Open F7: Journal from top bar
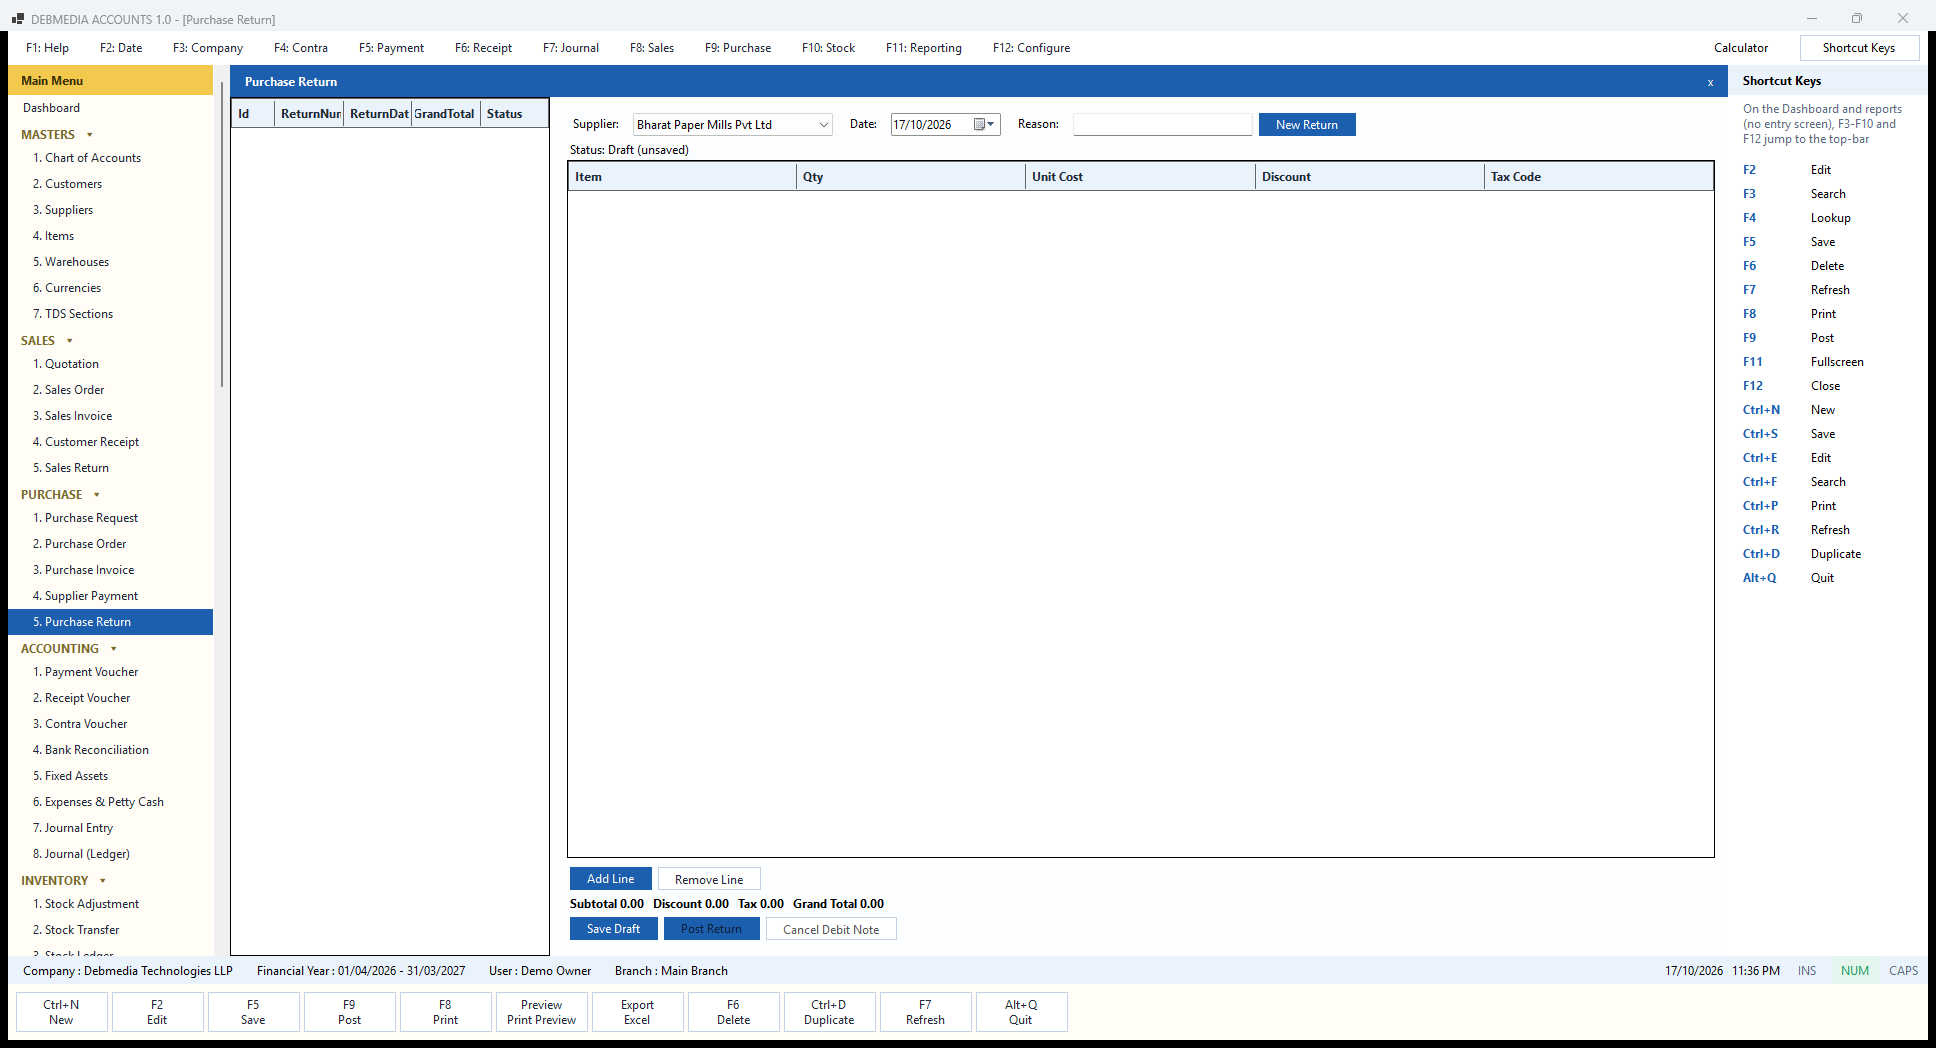 point(571,48)
